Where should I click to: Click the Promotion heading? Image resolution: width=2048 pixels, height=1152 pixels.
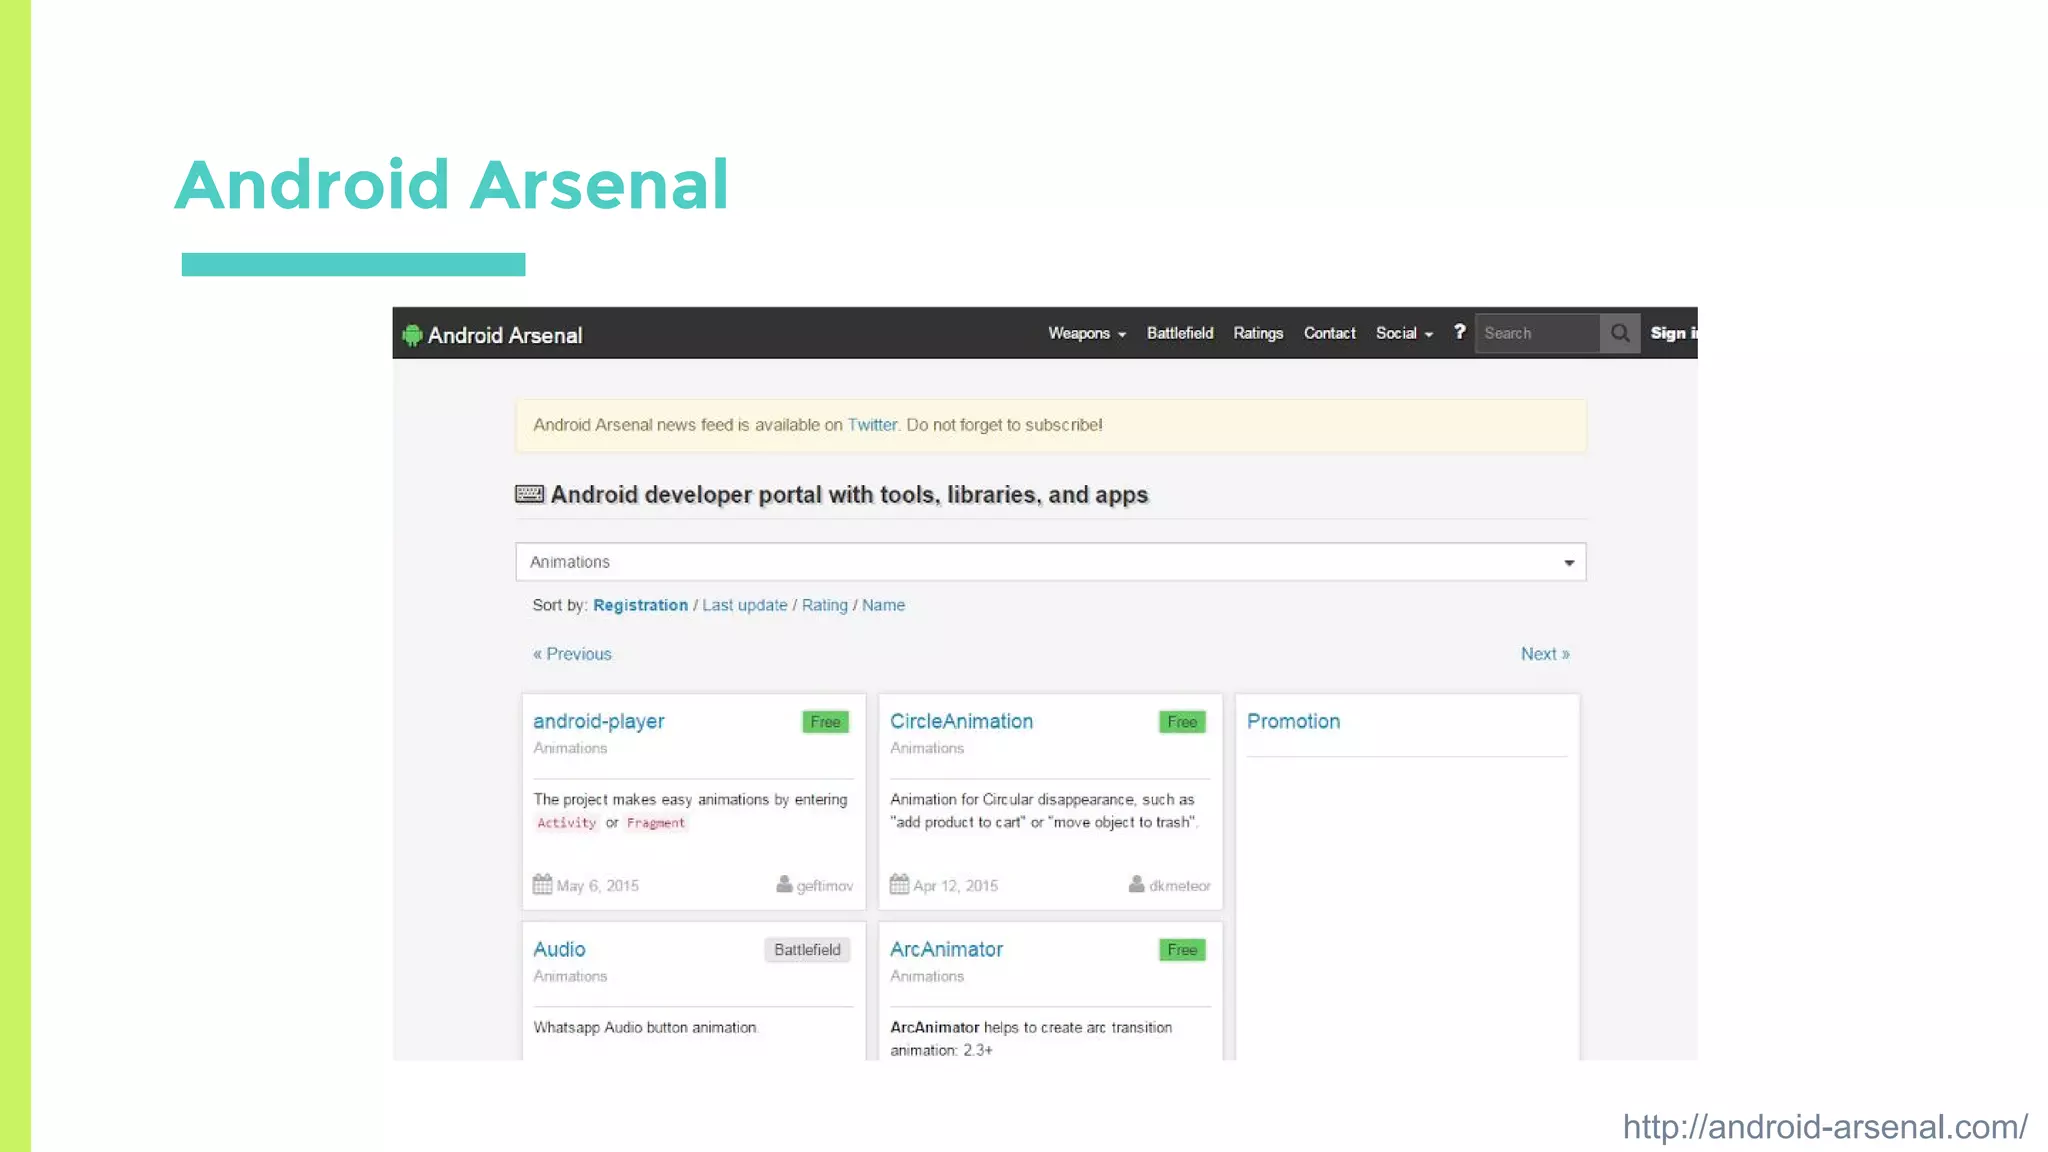point(1293,721)
